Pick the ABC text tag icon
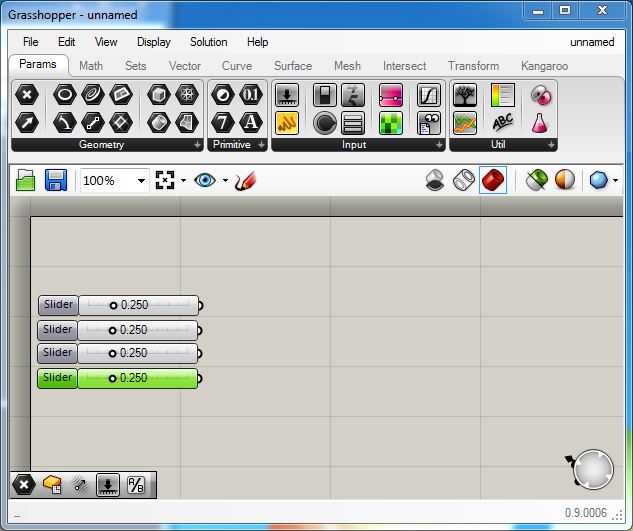Image resolution: width=633 pixels, height=531 pixels. [503, 123]
